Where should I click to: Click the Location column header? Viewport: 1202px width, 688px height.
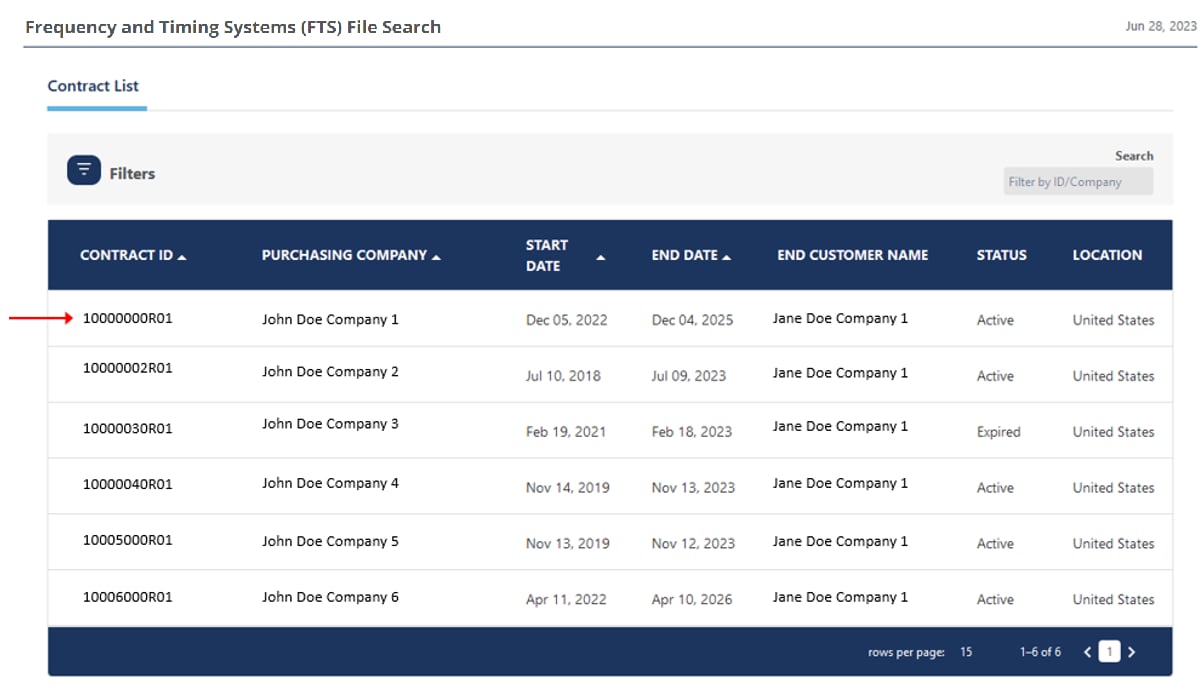pos(1107,255)
